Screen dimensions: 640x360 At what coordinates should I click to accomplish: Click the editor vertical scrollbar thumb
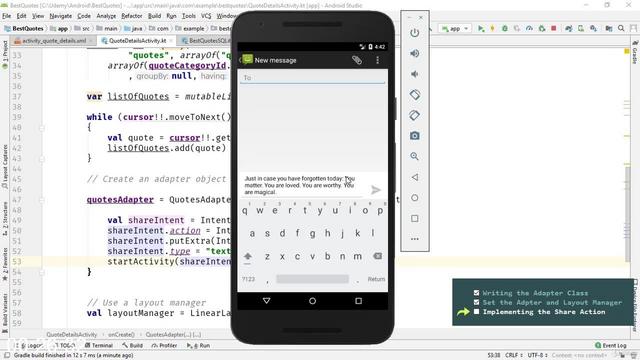tap(627, 214)
